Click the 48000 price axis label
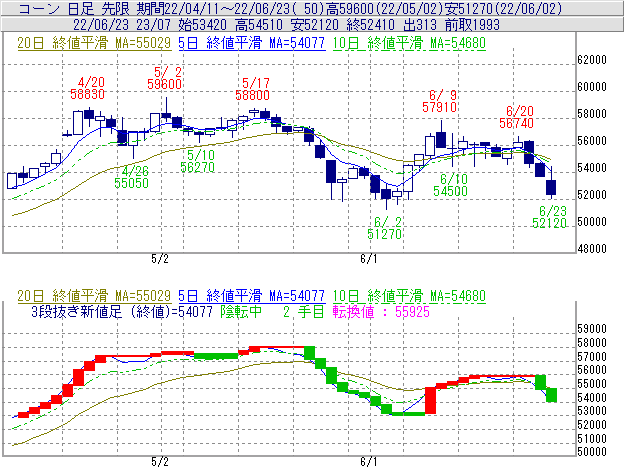The image size is (624, 475). click(592, 249)
